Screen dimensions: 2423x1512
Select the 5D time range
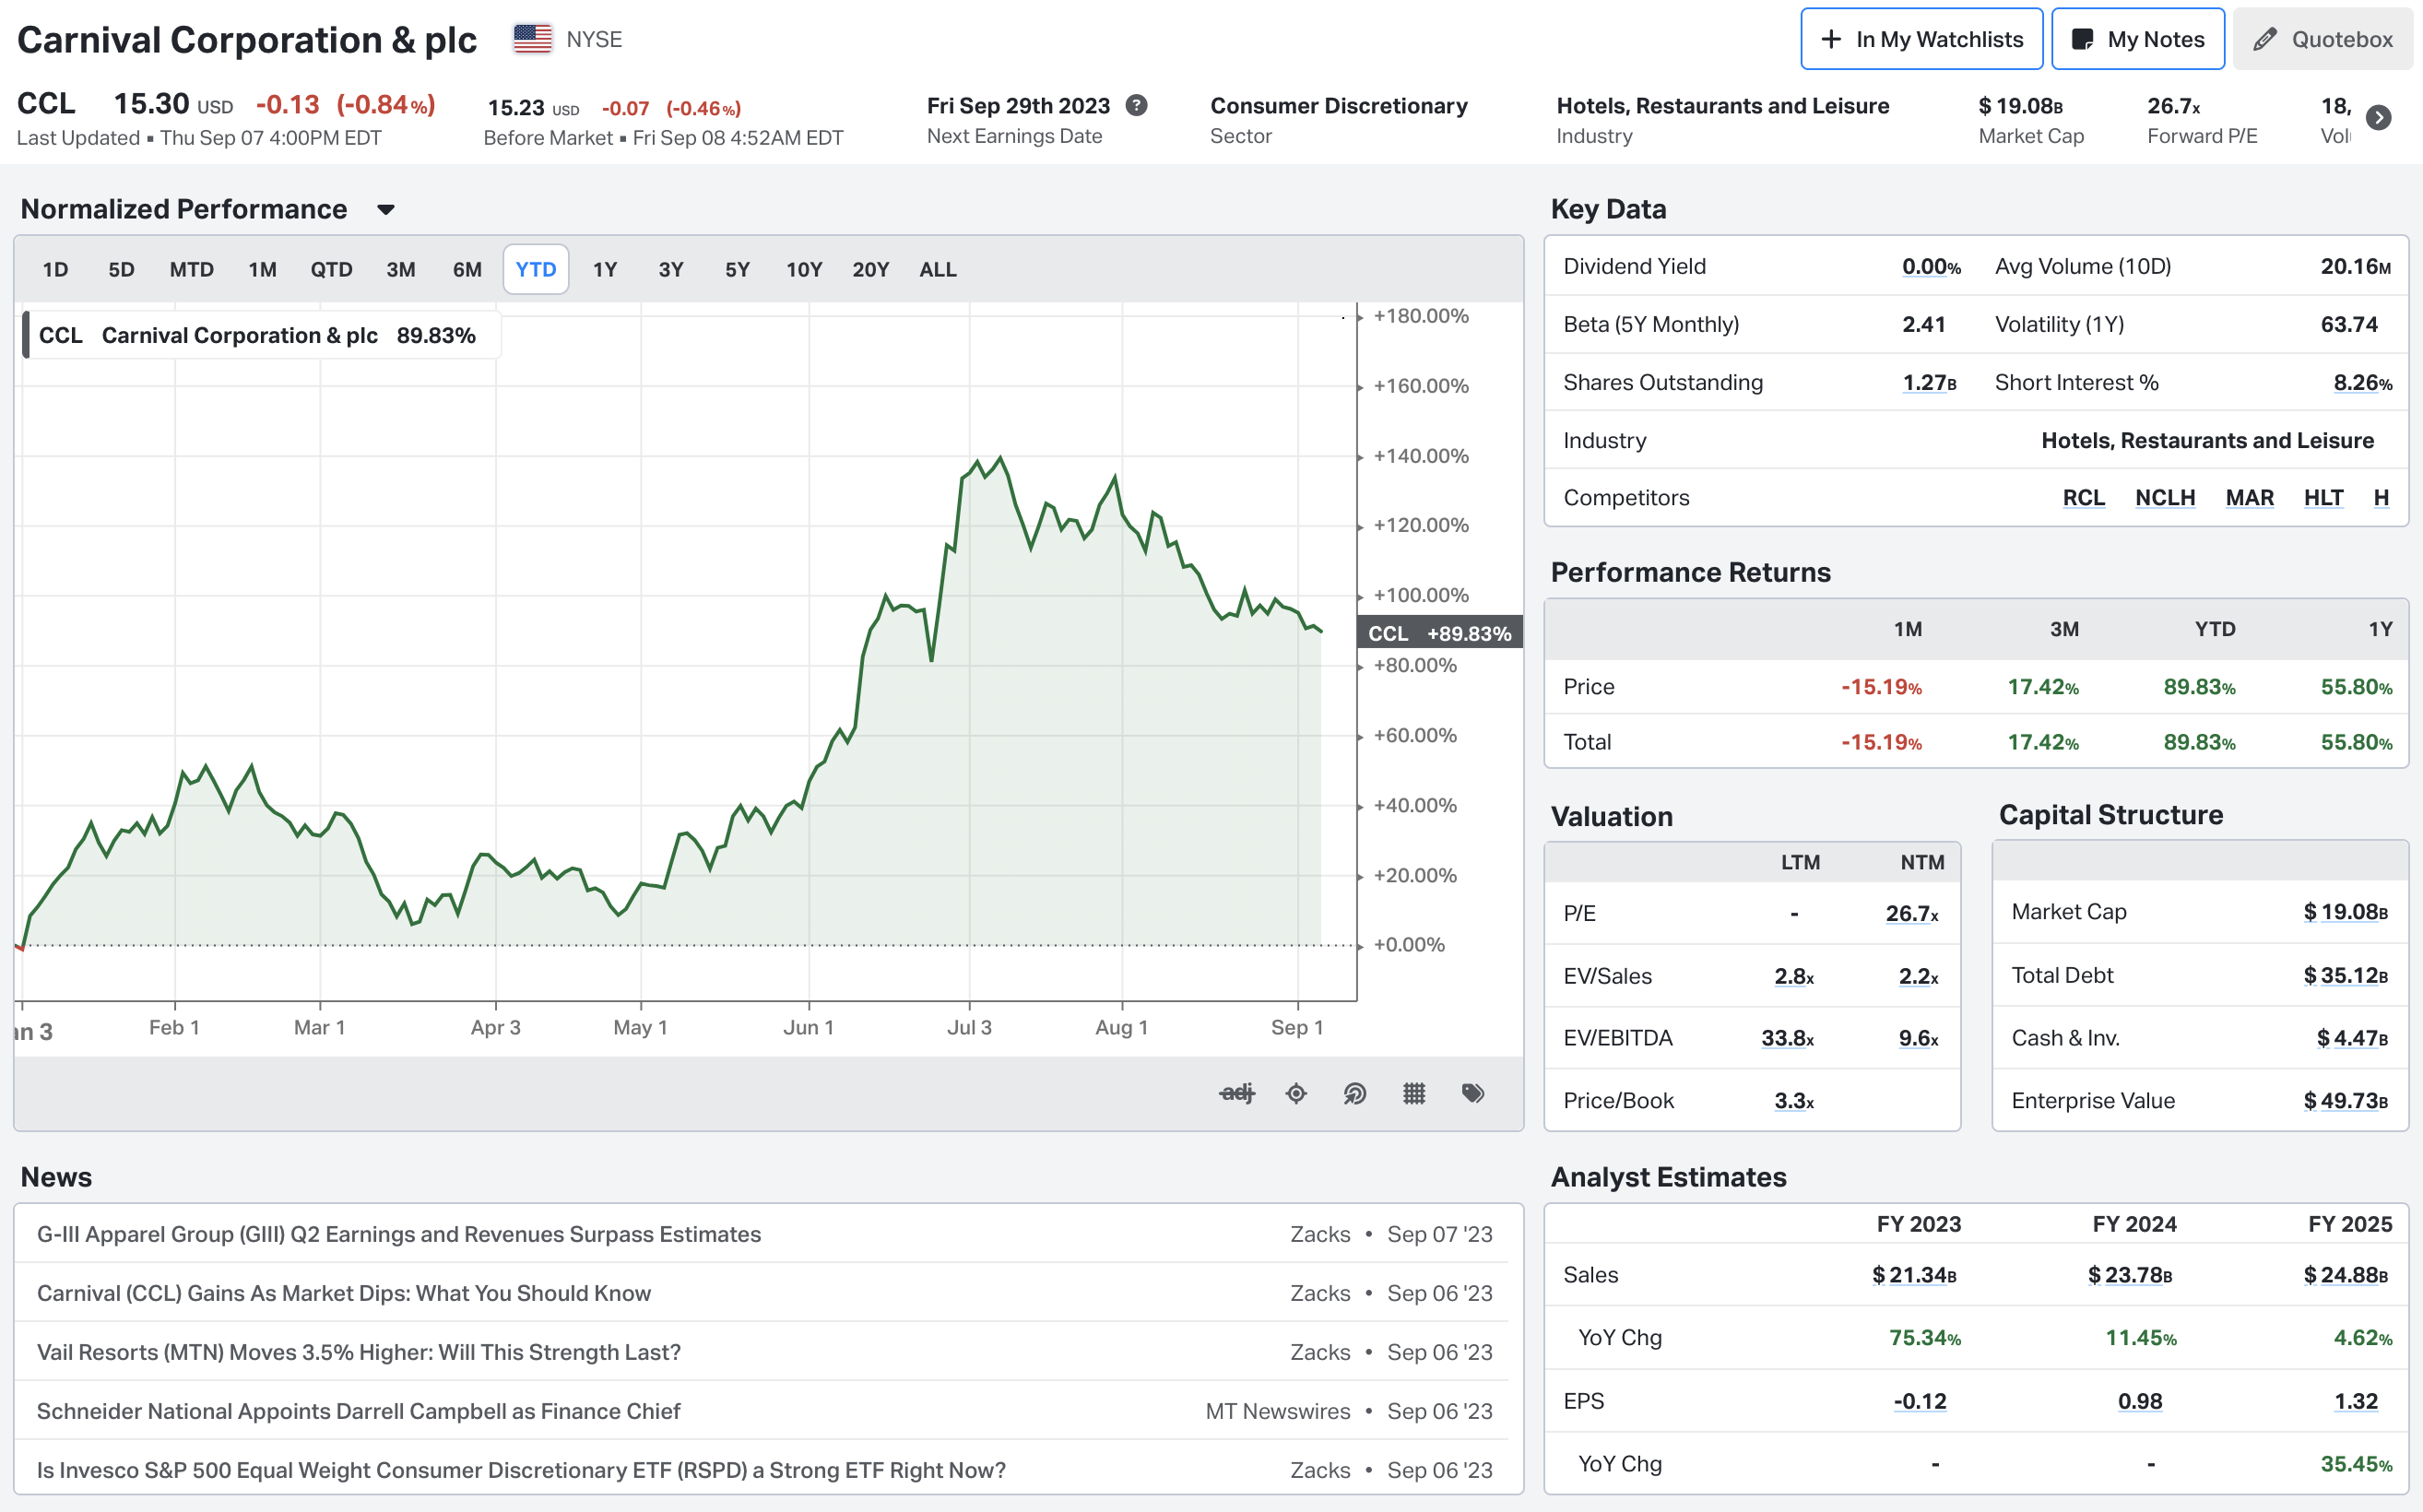click(121, 269)
